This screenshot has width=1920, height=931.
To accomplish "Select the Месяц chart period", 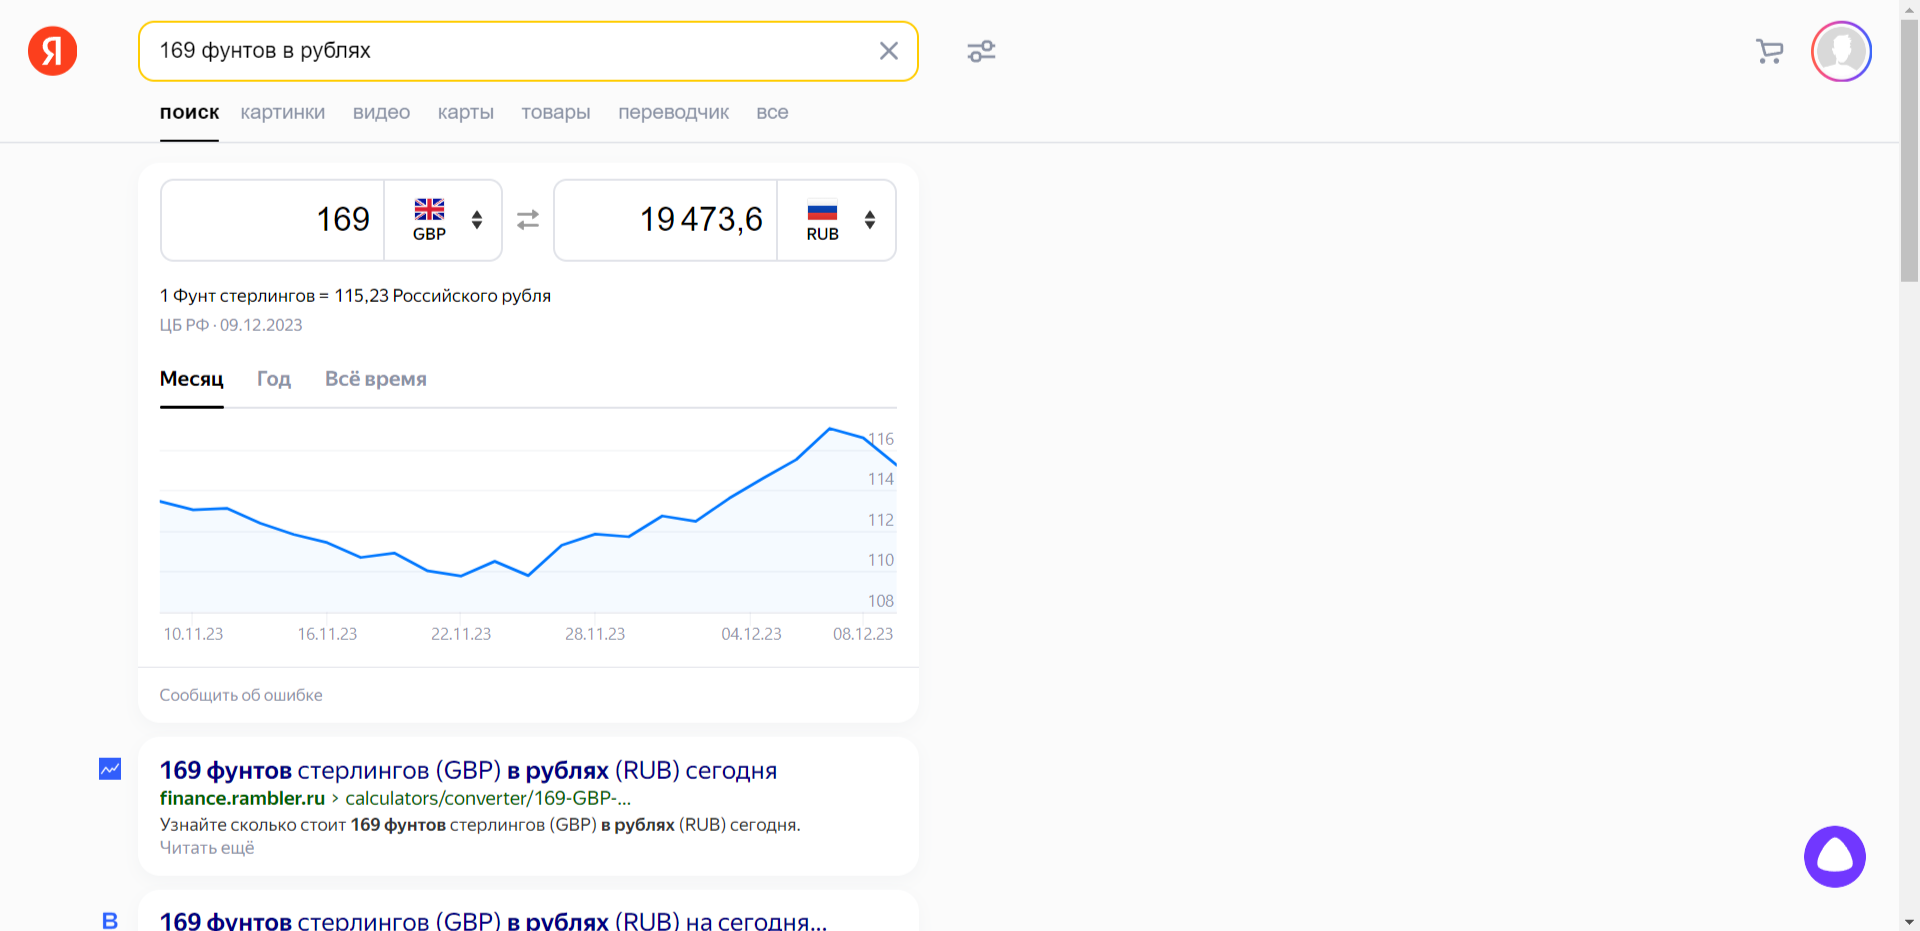I will (191, 379).
